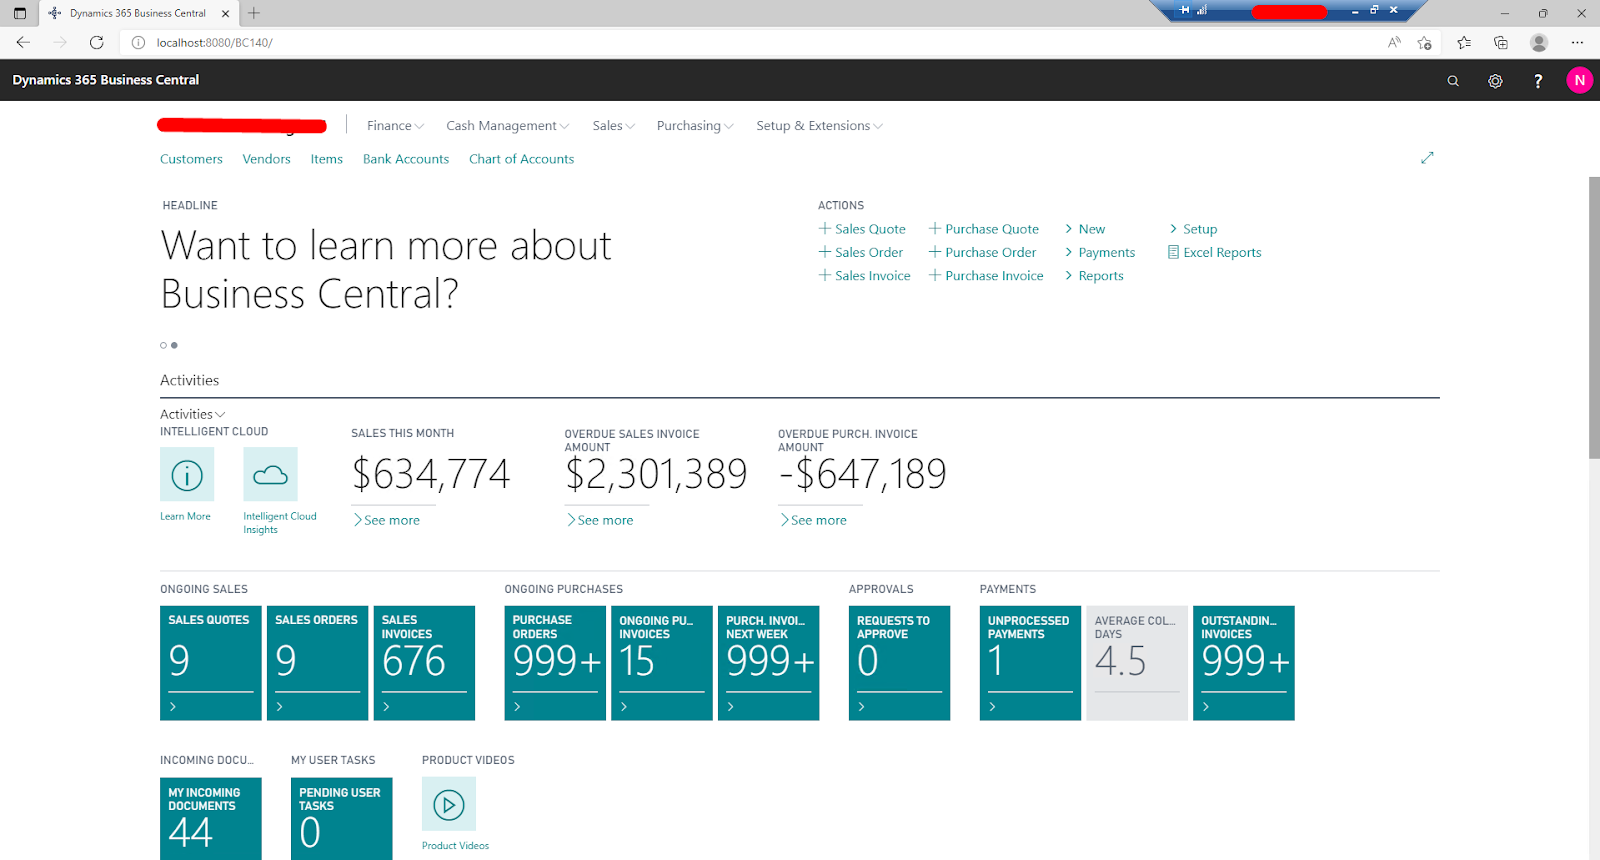Click the page vertical scrollbar
1600x860 pixels.
[x=1594, y=318]
